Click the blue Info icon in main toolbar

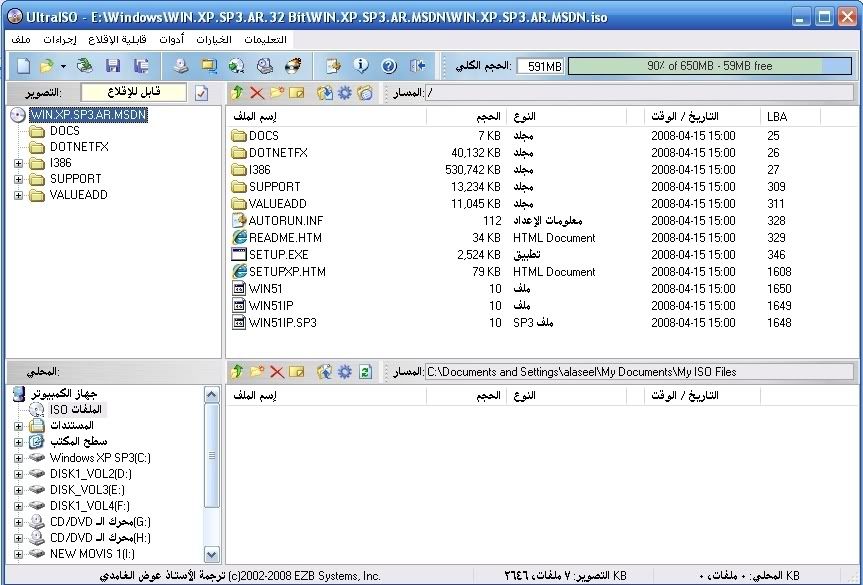pos(361,66)
